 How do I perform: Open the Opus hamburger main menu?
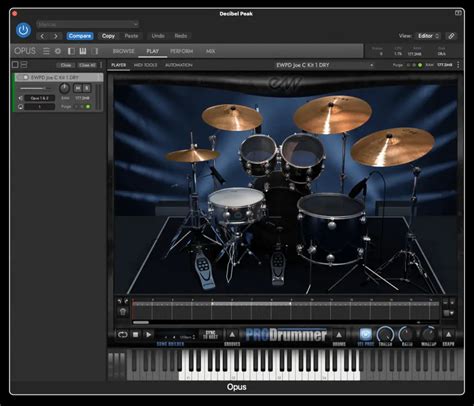(46, 51)
